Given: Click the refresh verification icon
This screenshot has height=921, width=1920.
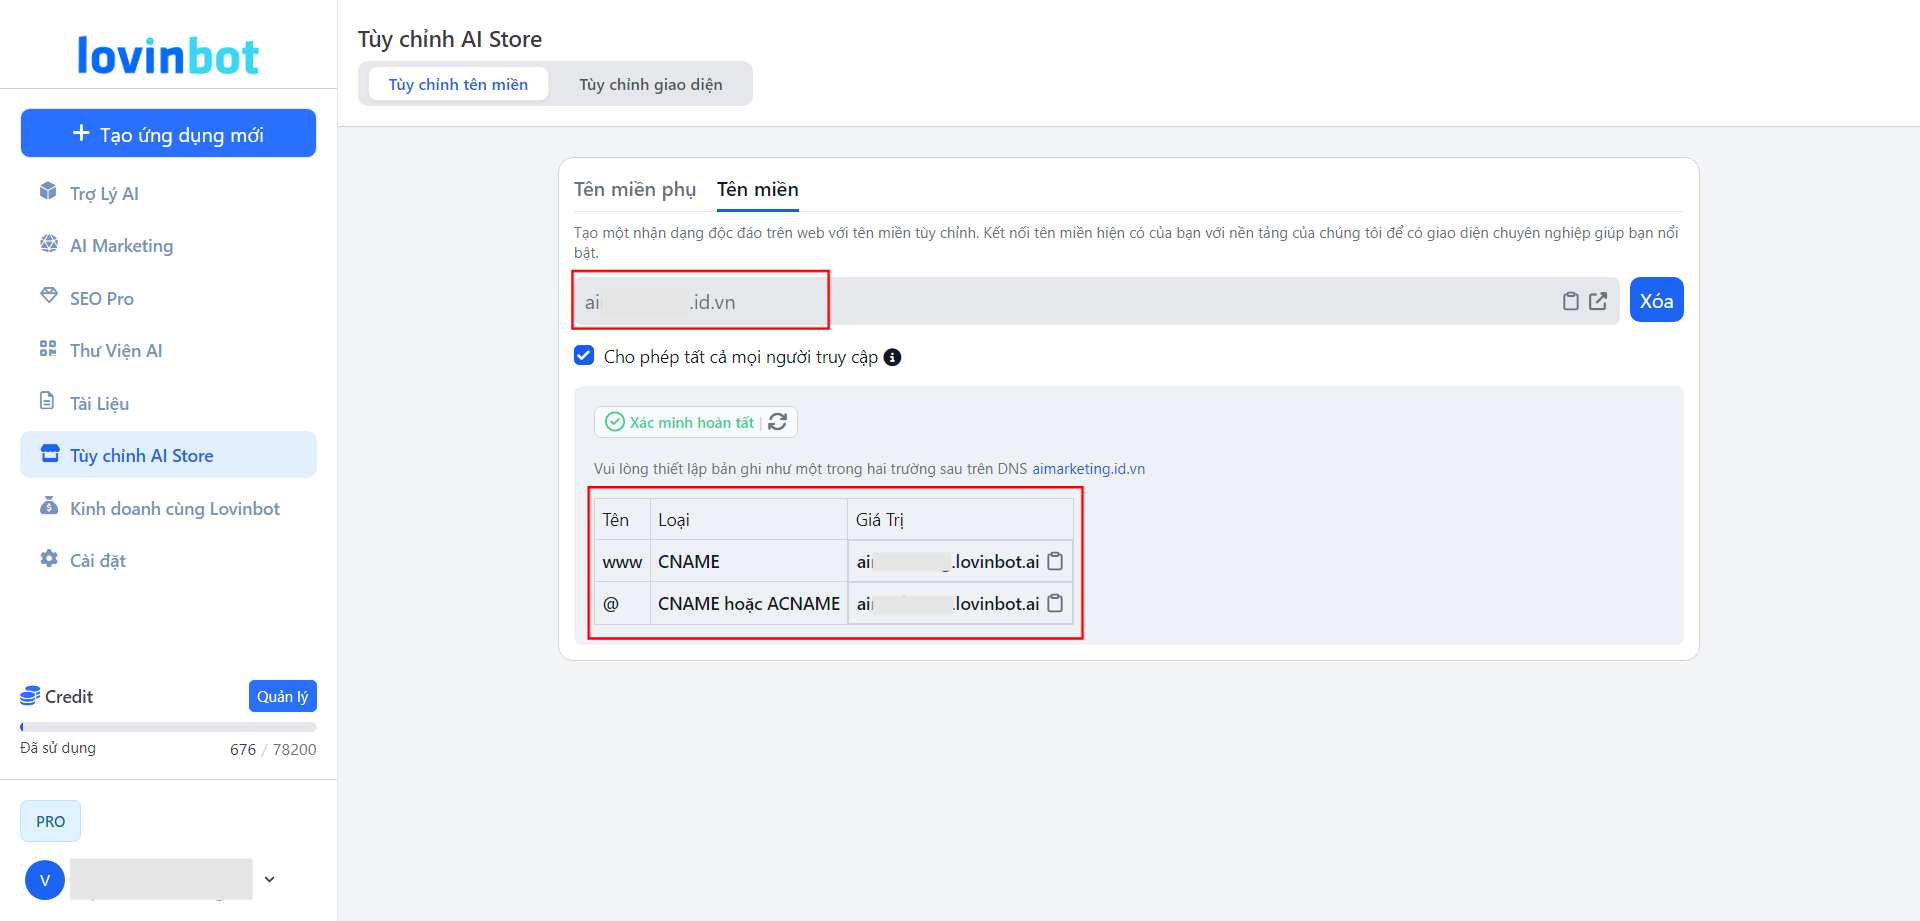Looking at the screenshot, I should tap(778, 422).
